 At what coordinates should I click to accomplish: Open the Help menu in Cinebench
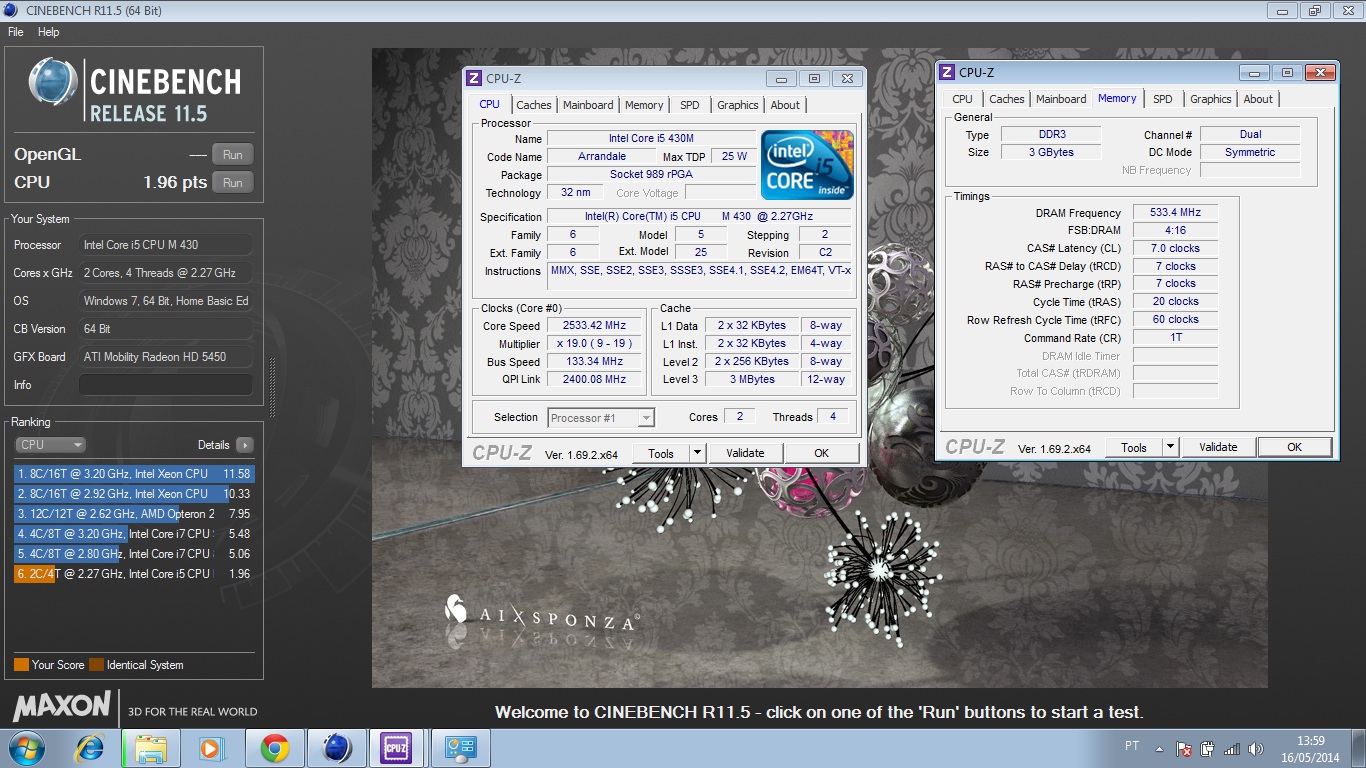click(x=48, y=32)
